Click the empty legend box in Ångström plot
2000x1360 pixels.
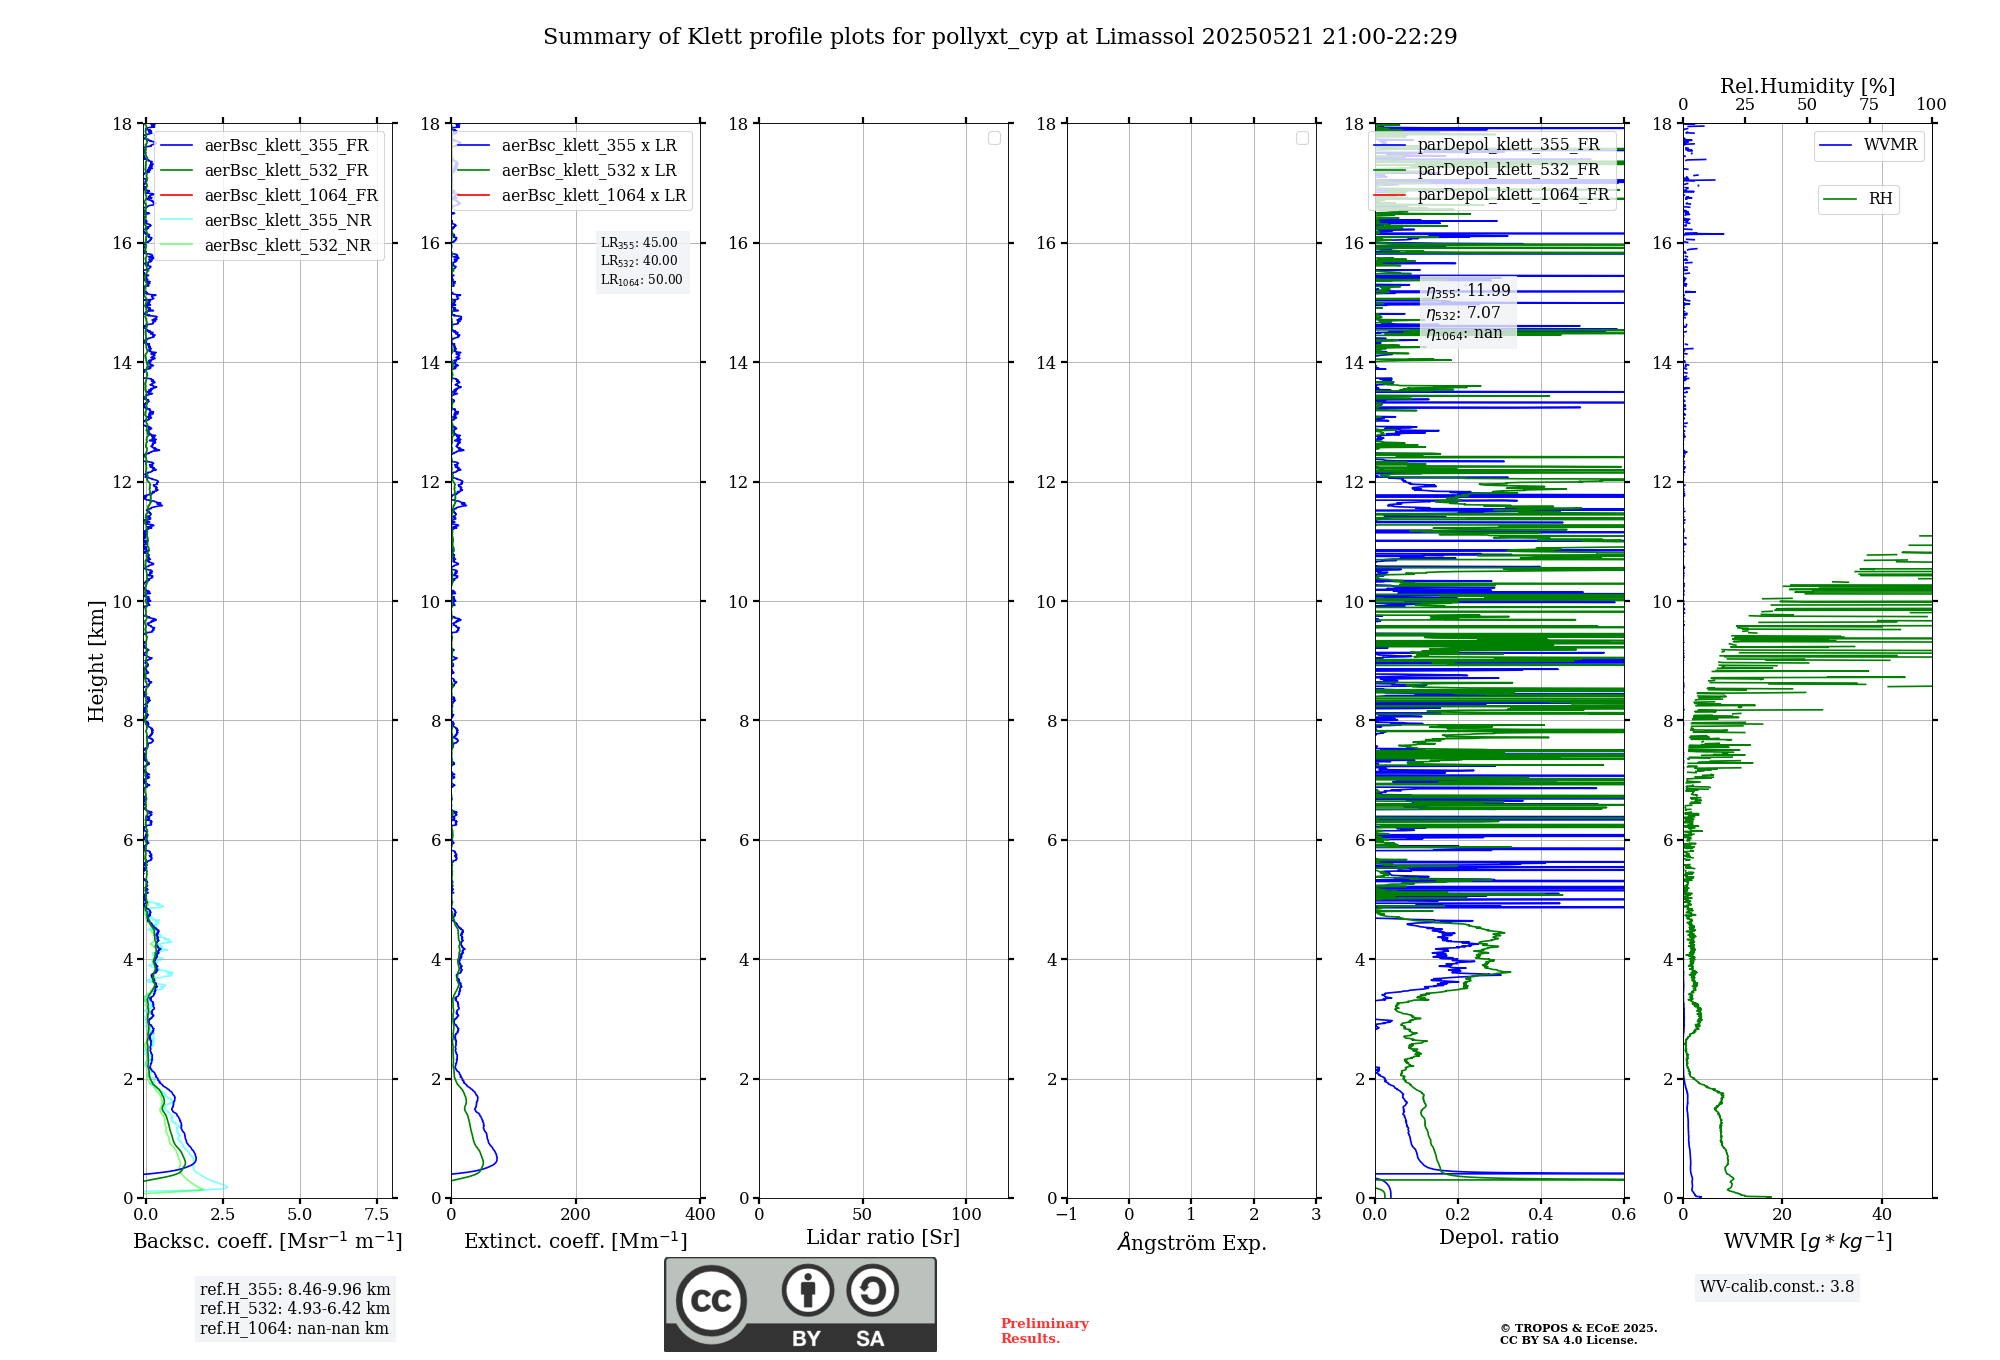click(x=1302, y=138)
